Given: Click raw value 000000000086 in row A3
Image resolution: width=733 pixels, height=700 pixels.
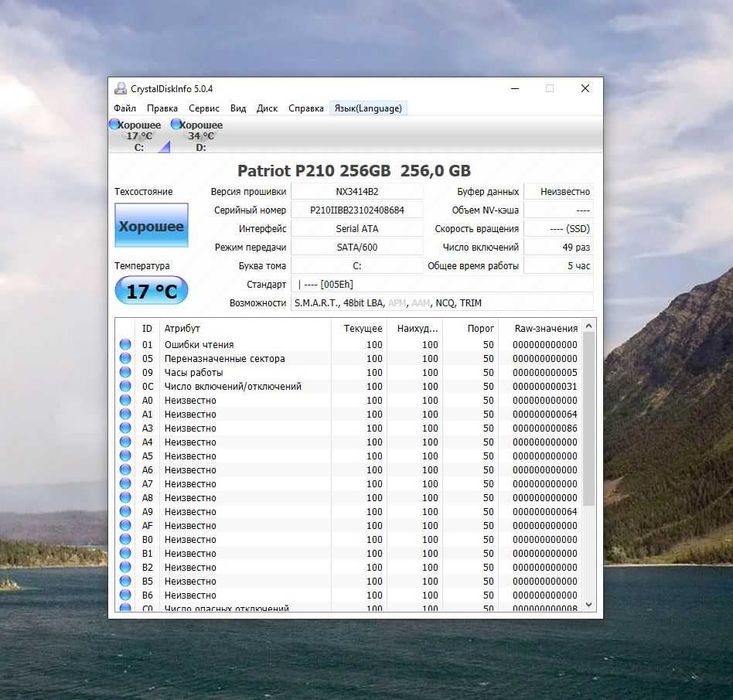Looking at the screenshot, I should point(545,428).
